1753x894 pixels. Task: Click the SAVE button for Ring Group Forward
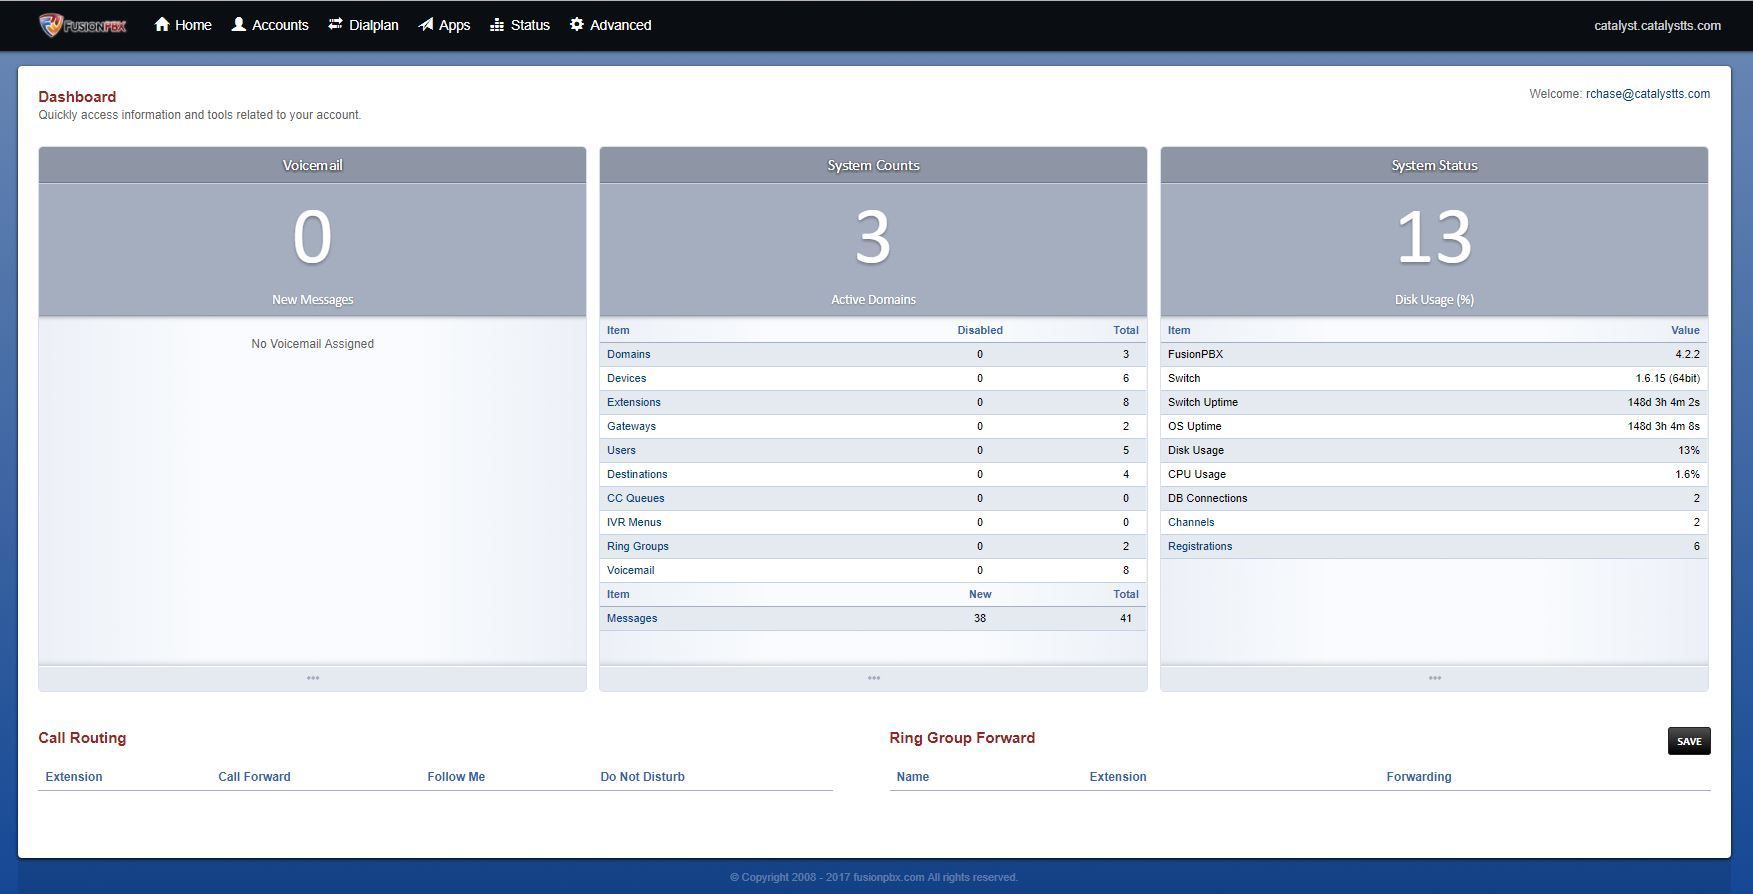1689,741
